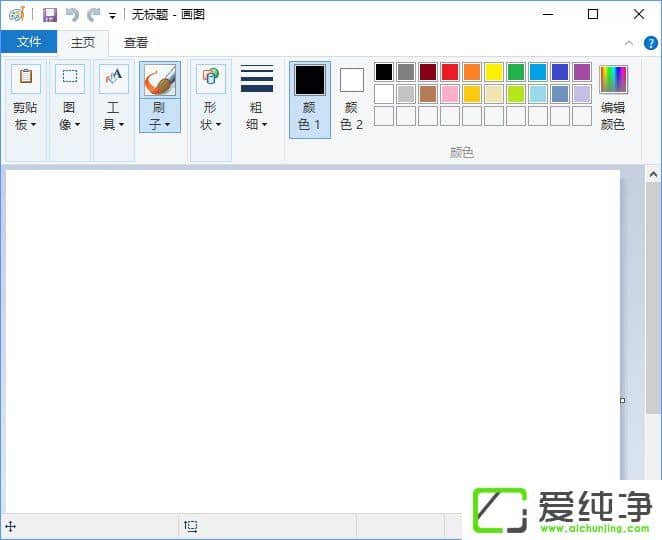
Task: Click the shapes icon
Action: tap(211, 78)
